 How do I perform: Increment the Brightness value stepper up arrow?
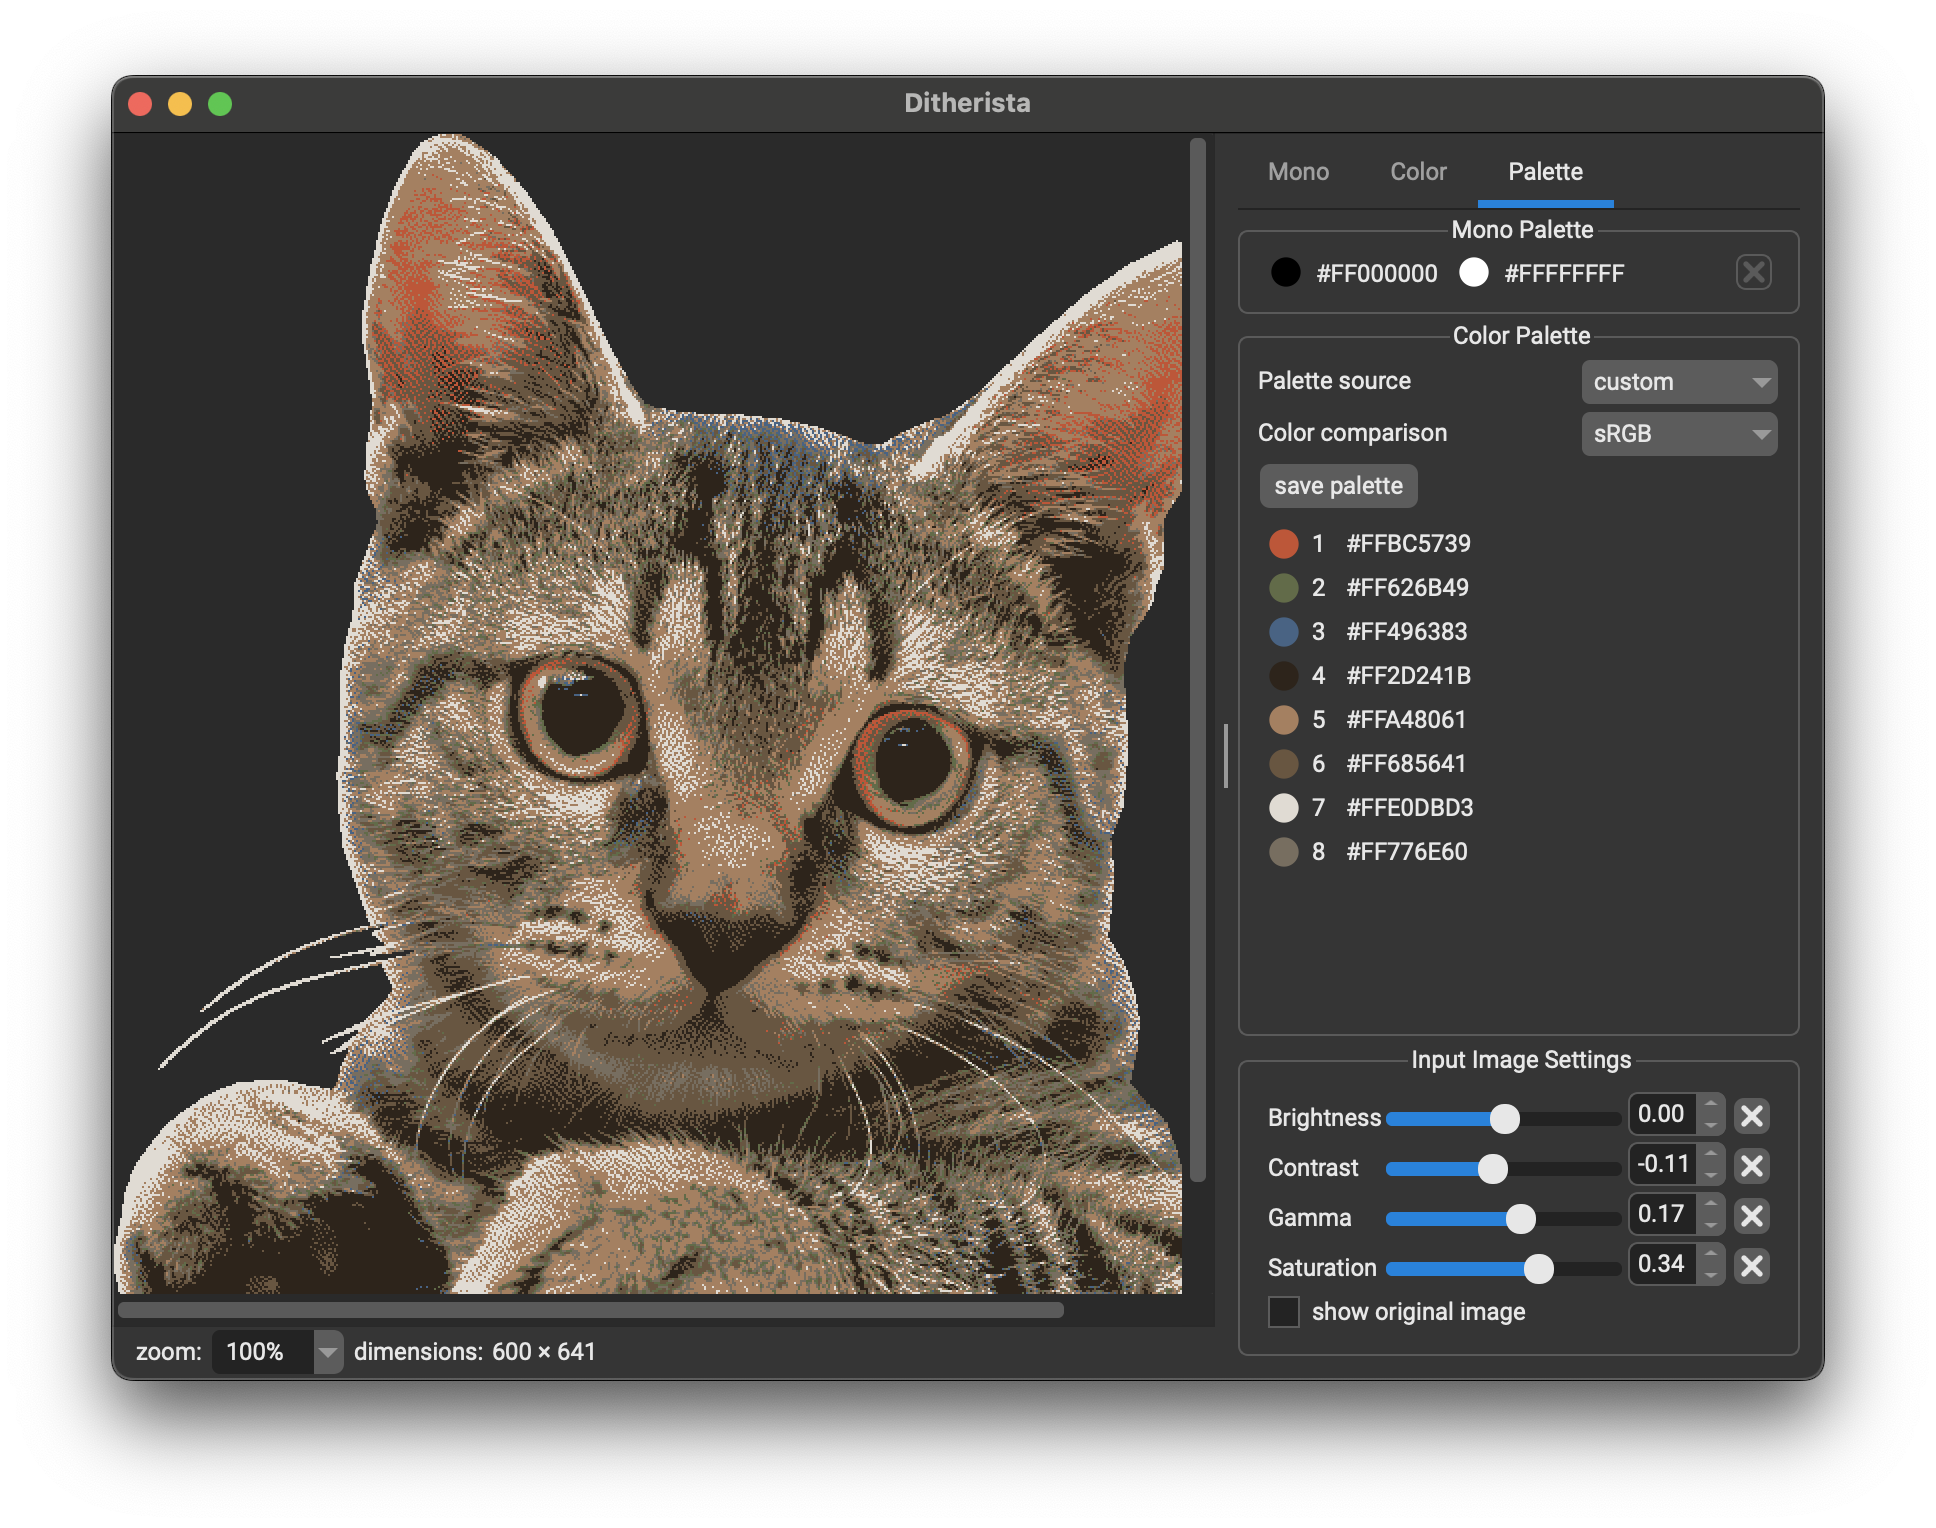click(x=1712, y=1105)
